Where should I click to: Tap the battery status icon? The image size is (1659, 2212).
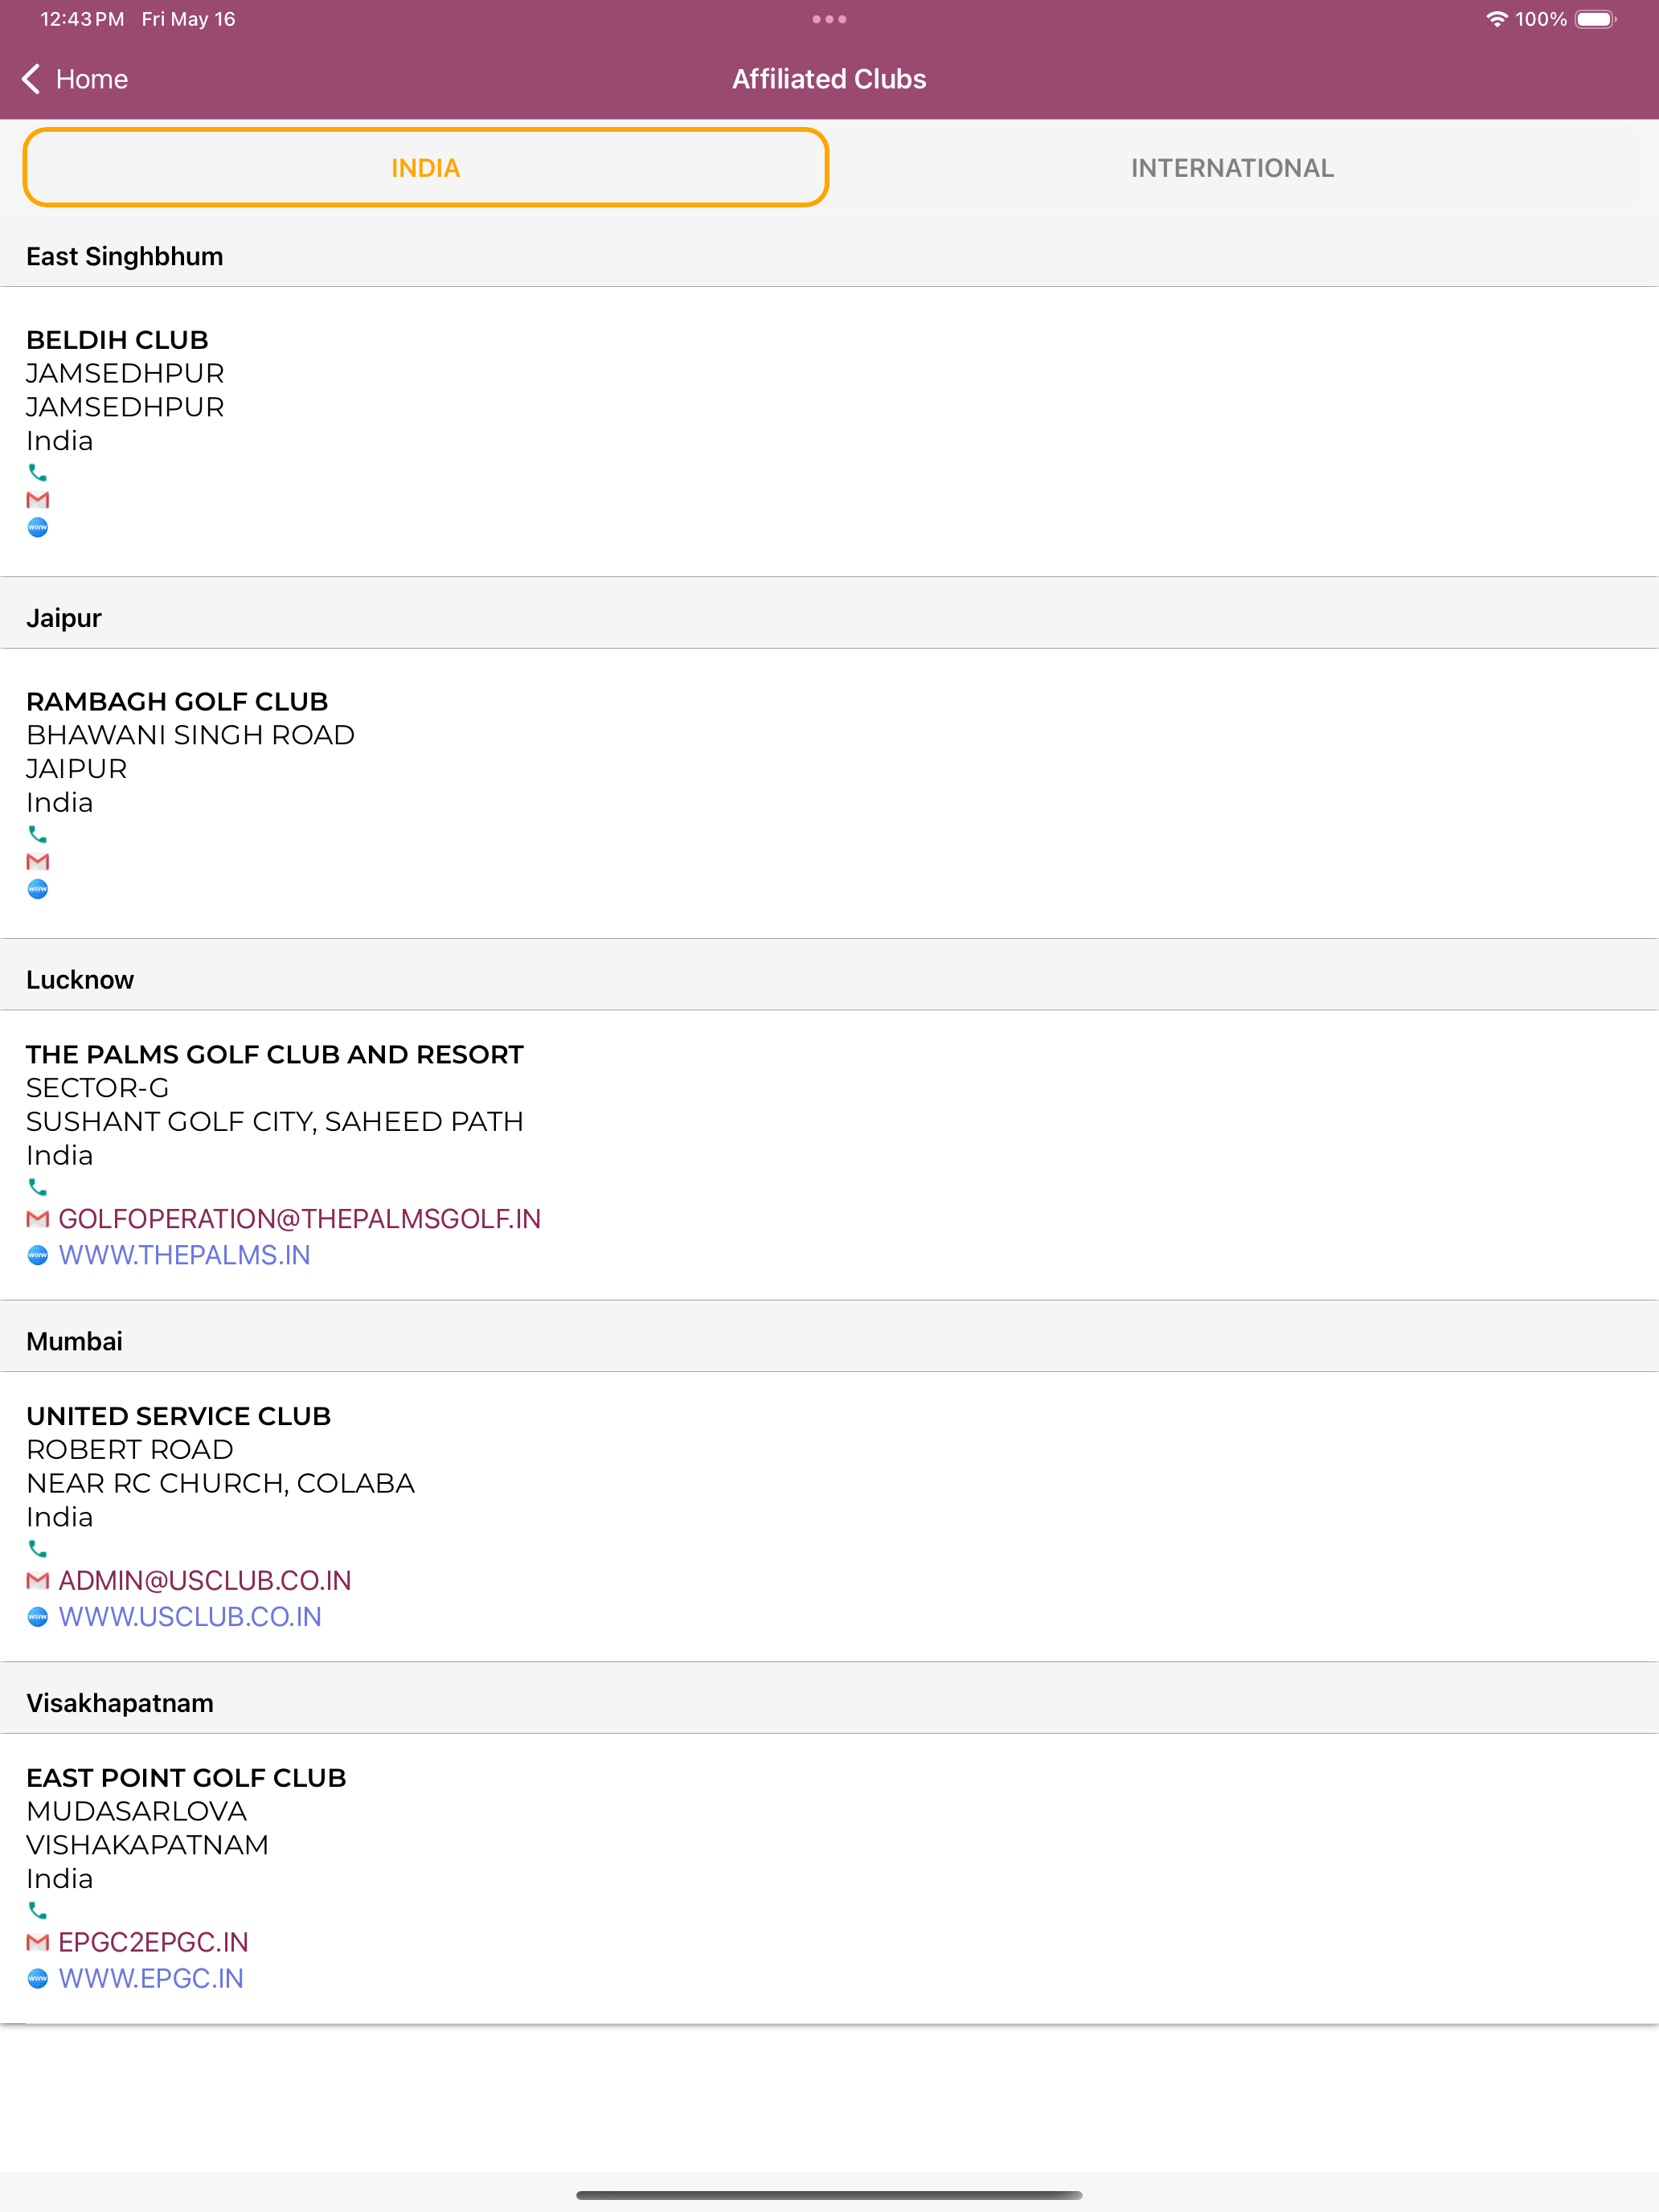1596,19
